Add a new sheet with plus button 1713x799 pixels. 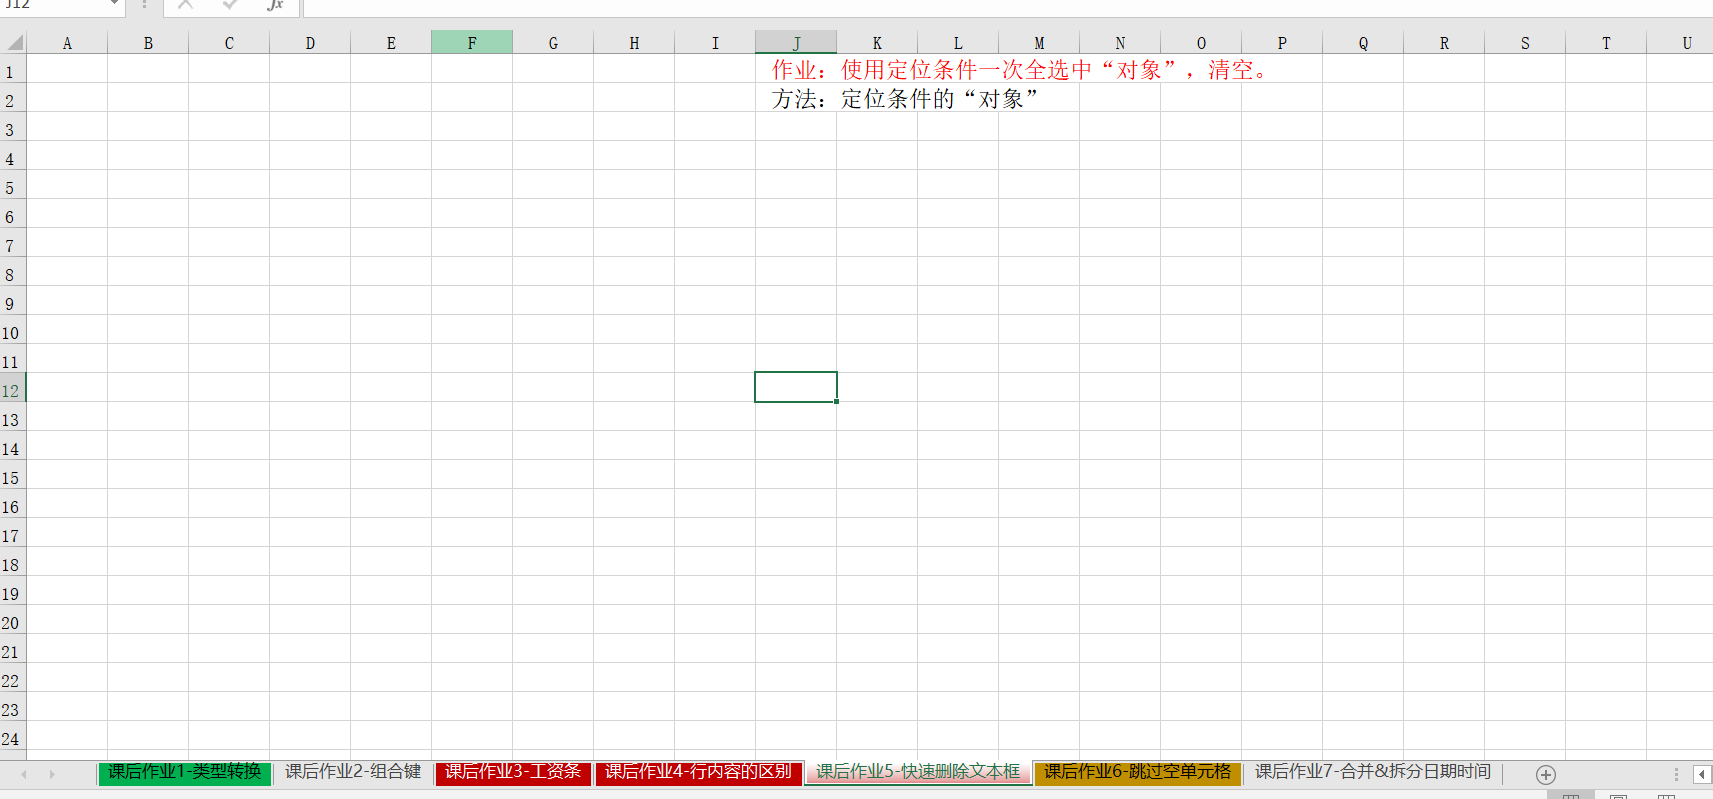pyautogui.click(x=1546, y=775)
